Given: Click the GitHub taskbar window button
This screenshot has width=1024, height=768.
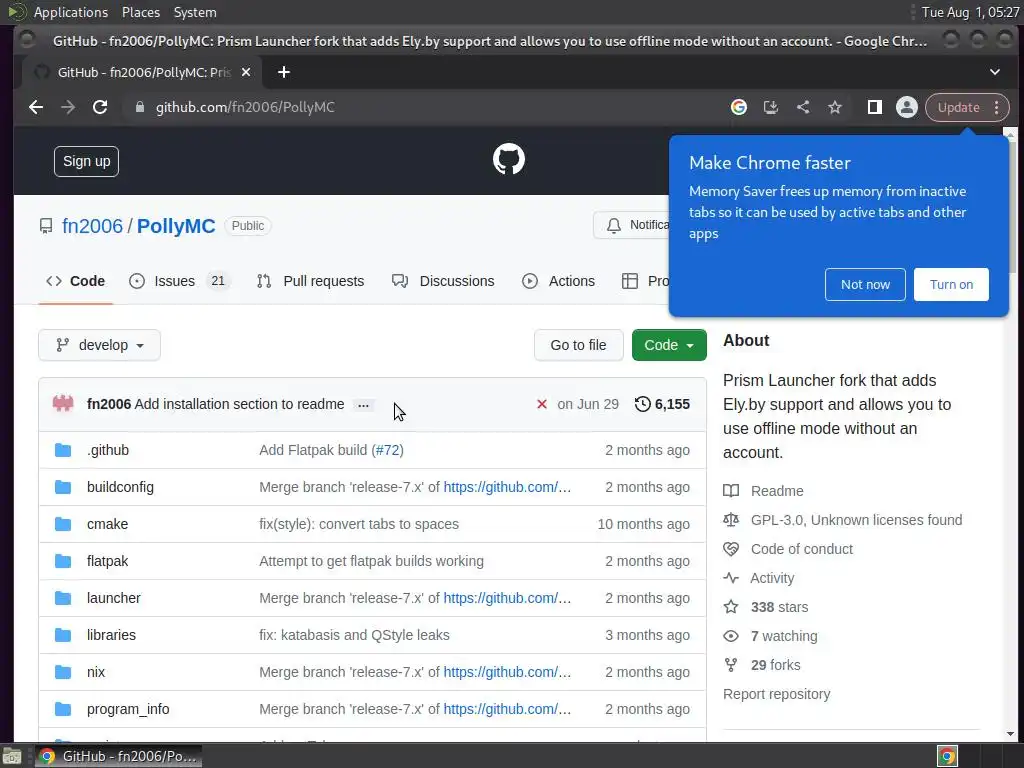Looking at the screenshot, I should 118,756.
